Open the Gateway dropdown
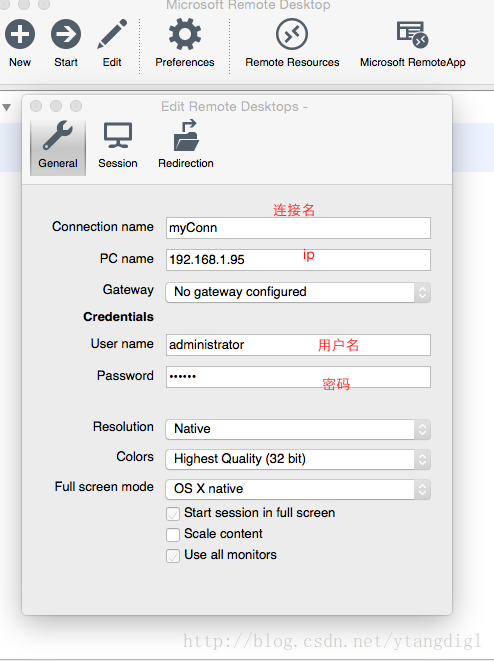The width and height of the screenshot is (494, 661). click(x=298, y=292)
